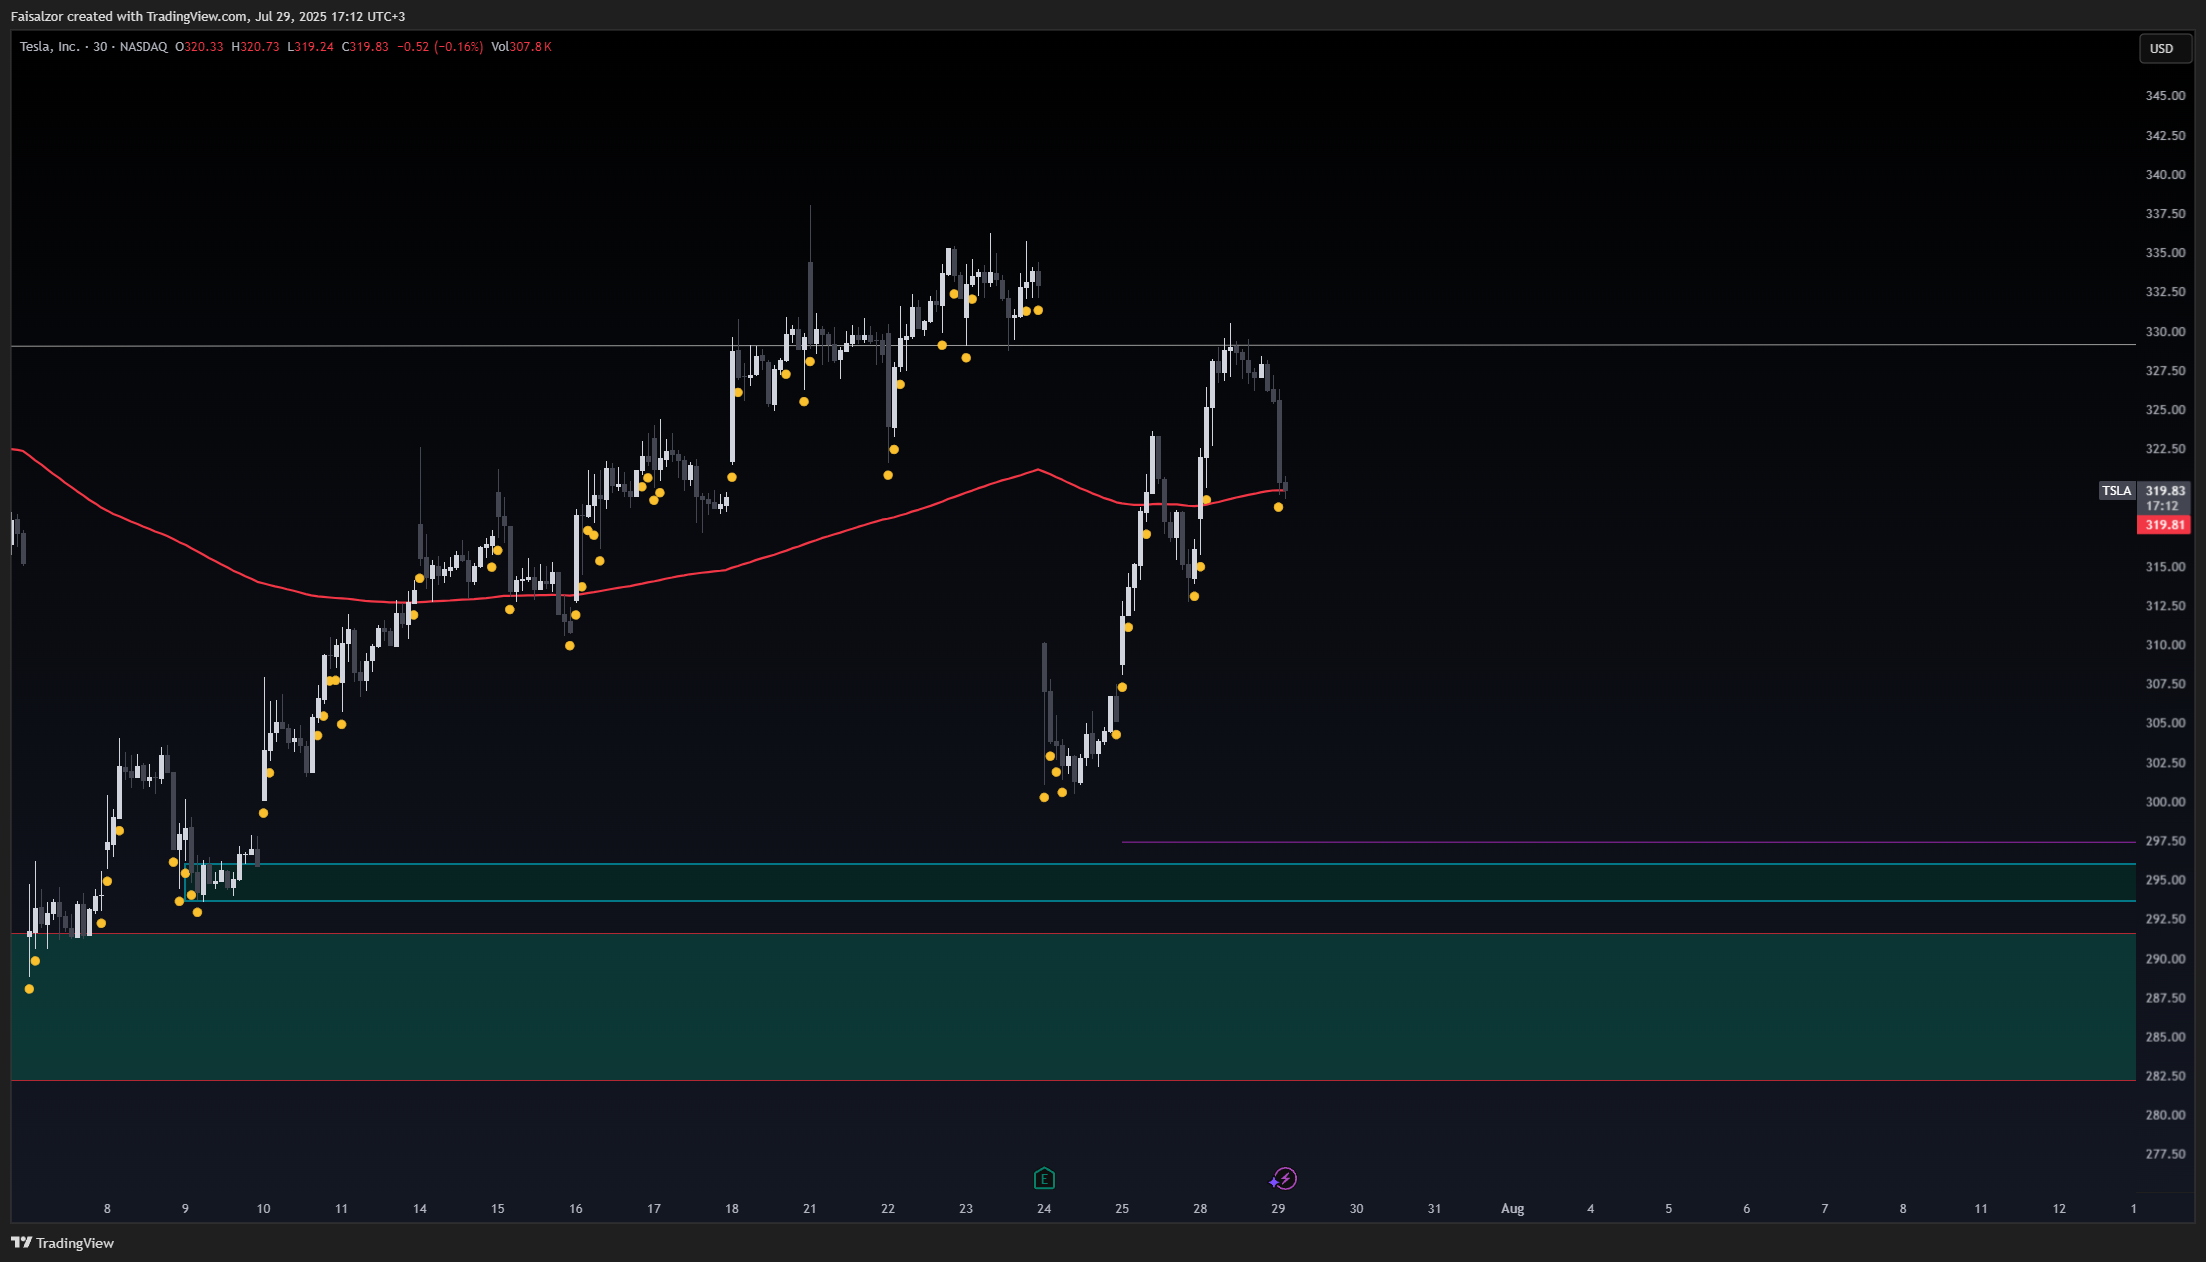Click the '29' date axis label

pos(1278,1209)
